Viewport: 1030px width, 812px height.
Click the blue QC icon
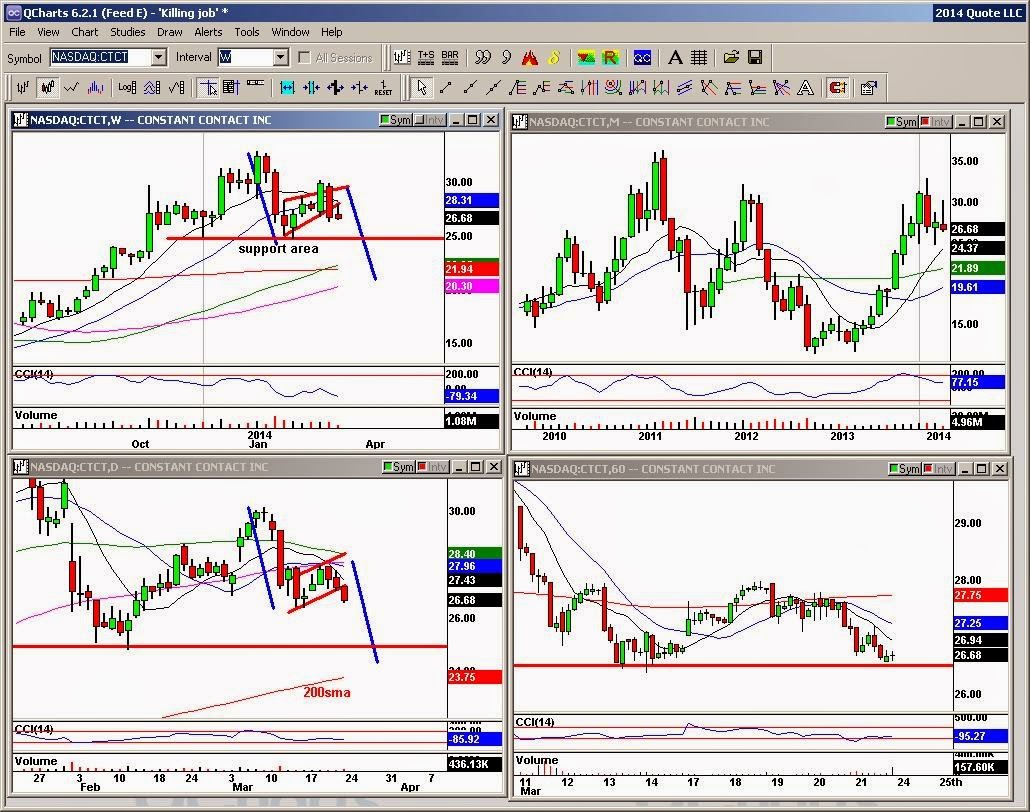[x=642, y=58]
